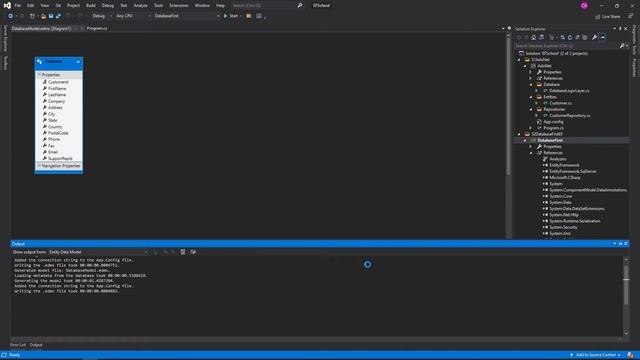The width and height of the screenshot is (640, 360).
Task: Select the DatabaseFirst project node
Action: [550, 140]
